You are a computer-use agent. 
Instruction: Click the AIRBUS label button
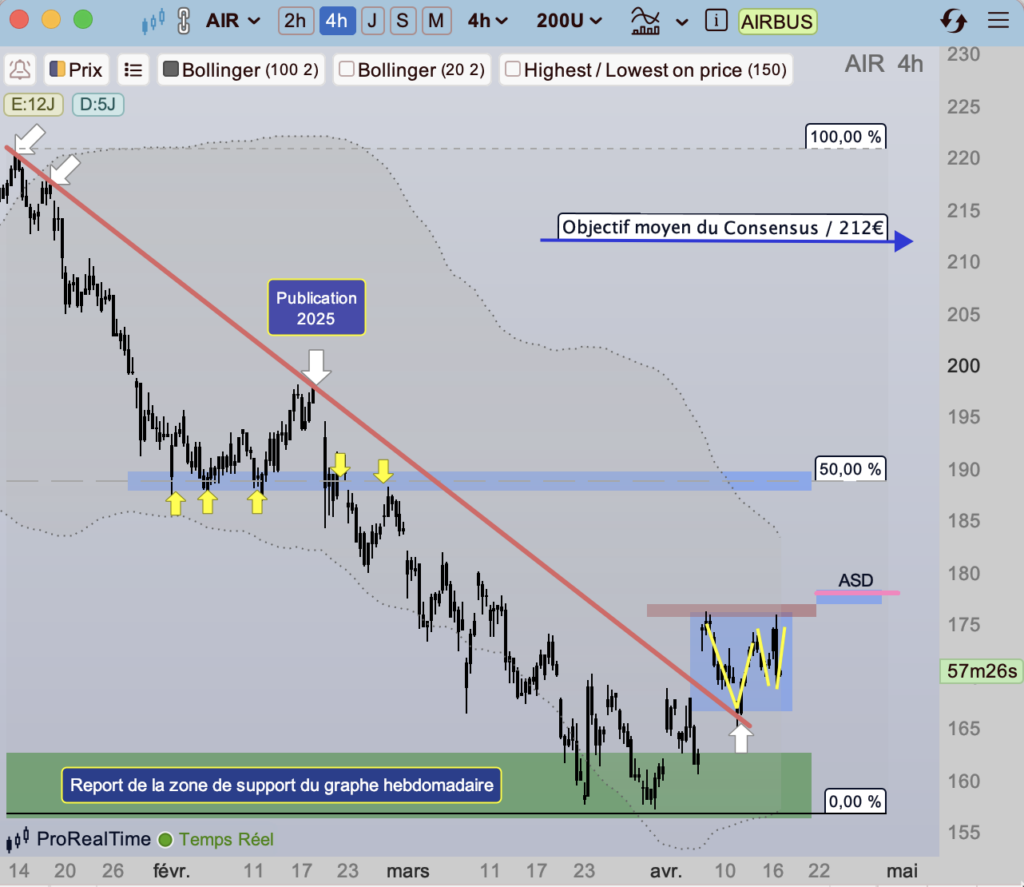776,20
